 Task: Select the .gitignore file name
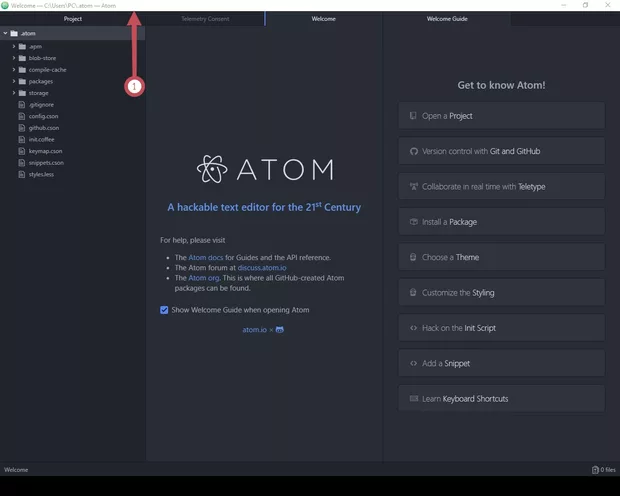(41, 105)
